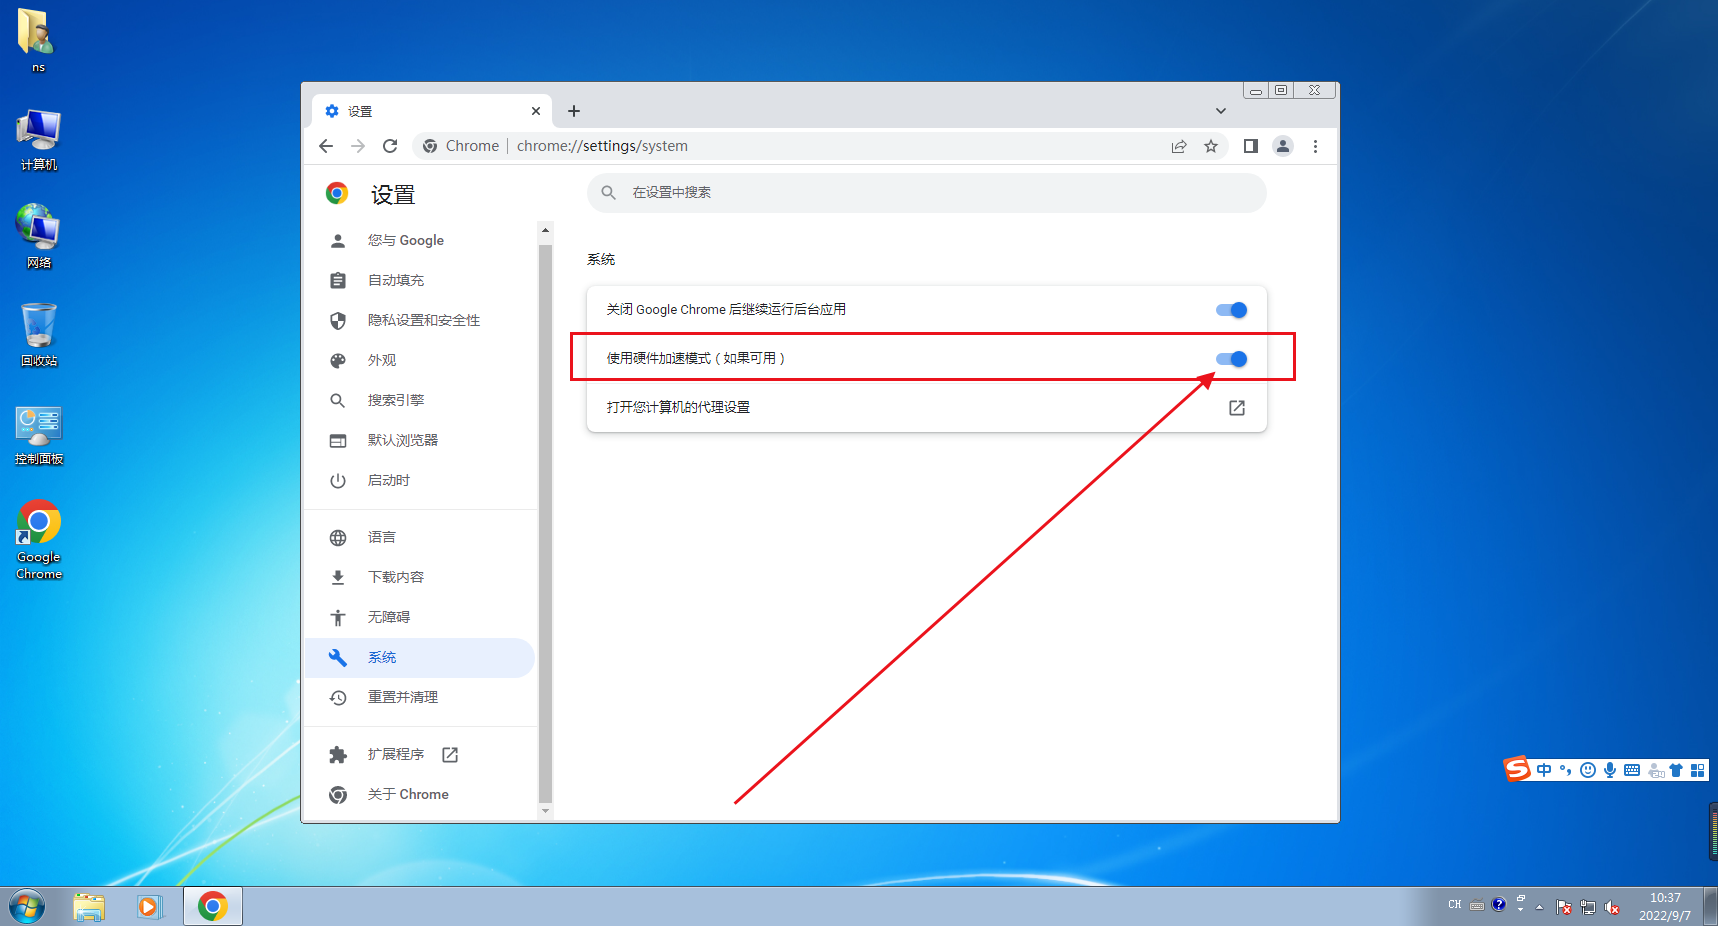Open the Sogou soft keyboard icon

(1632, 770)
